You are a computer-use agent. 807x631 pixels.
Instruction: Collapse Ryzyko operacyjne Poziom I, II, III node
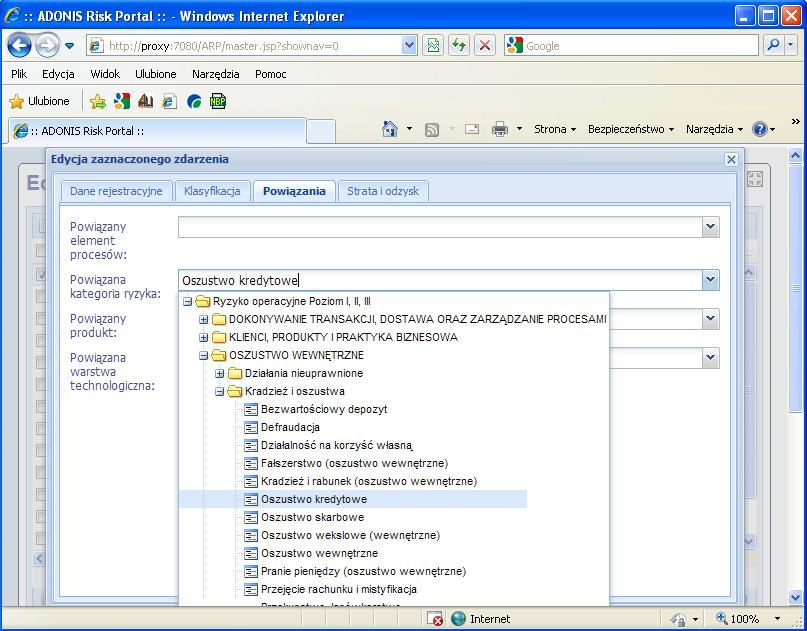[x=187, y=302]
